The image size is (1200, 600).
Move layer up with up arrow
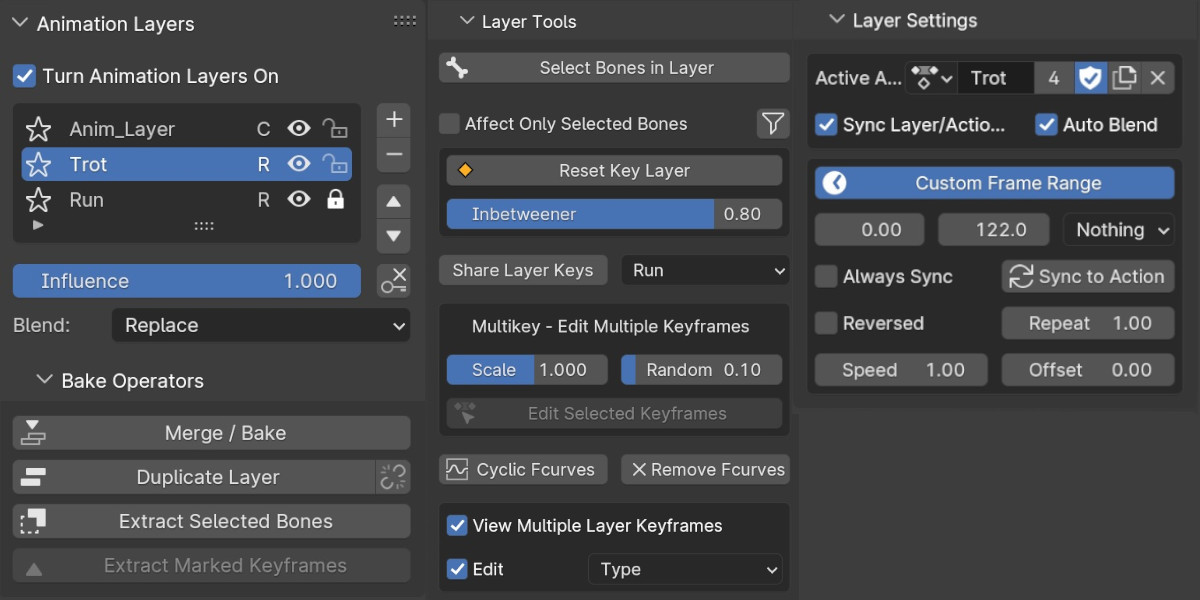(x=394, y=201)
